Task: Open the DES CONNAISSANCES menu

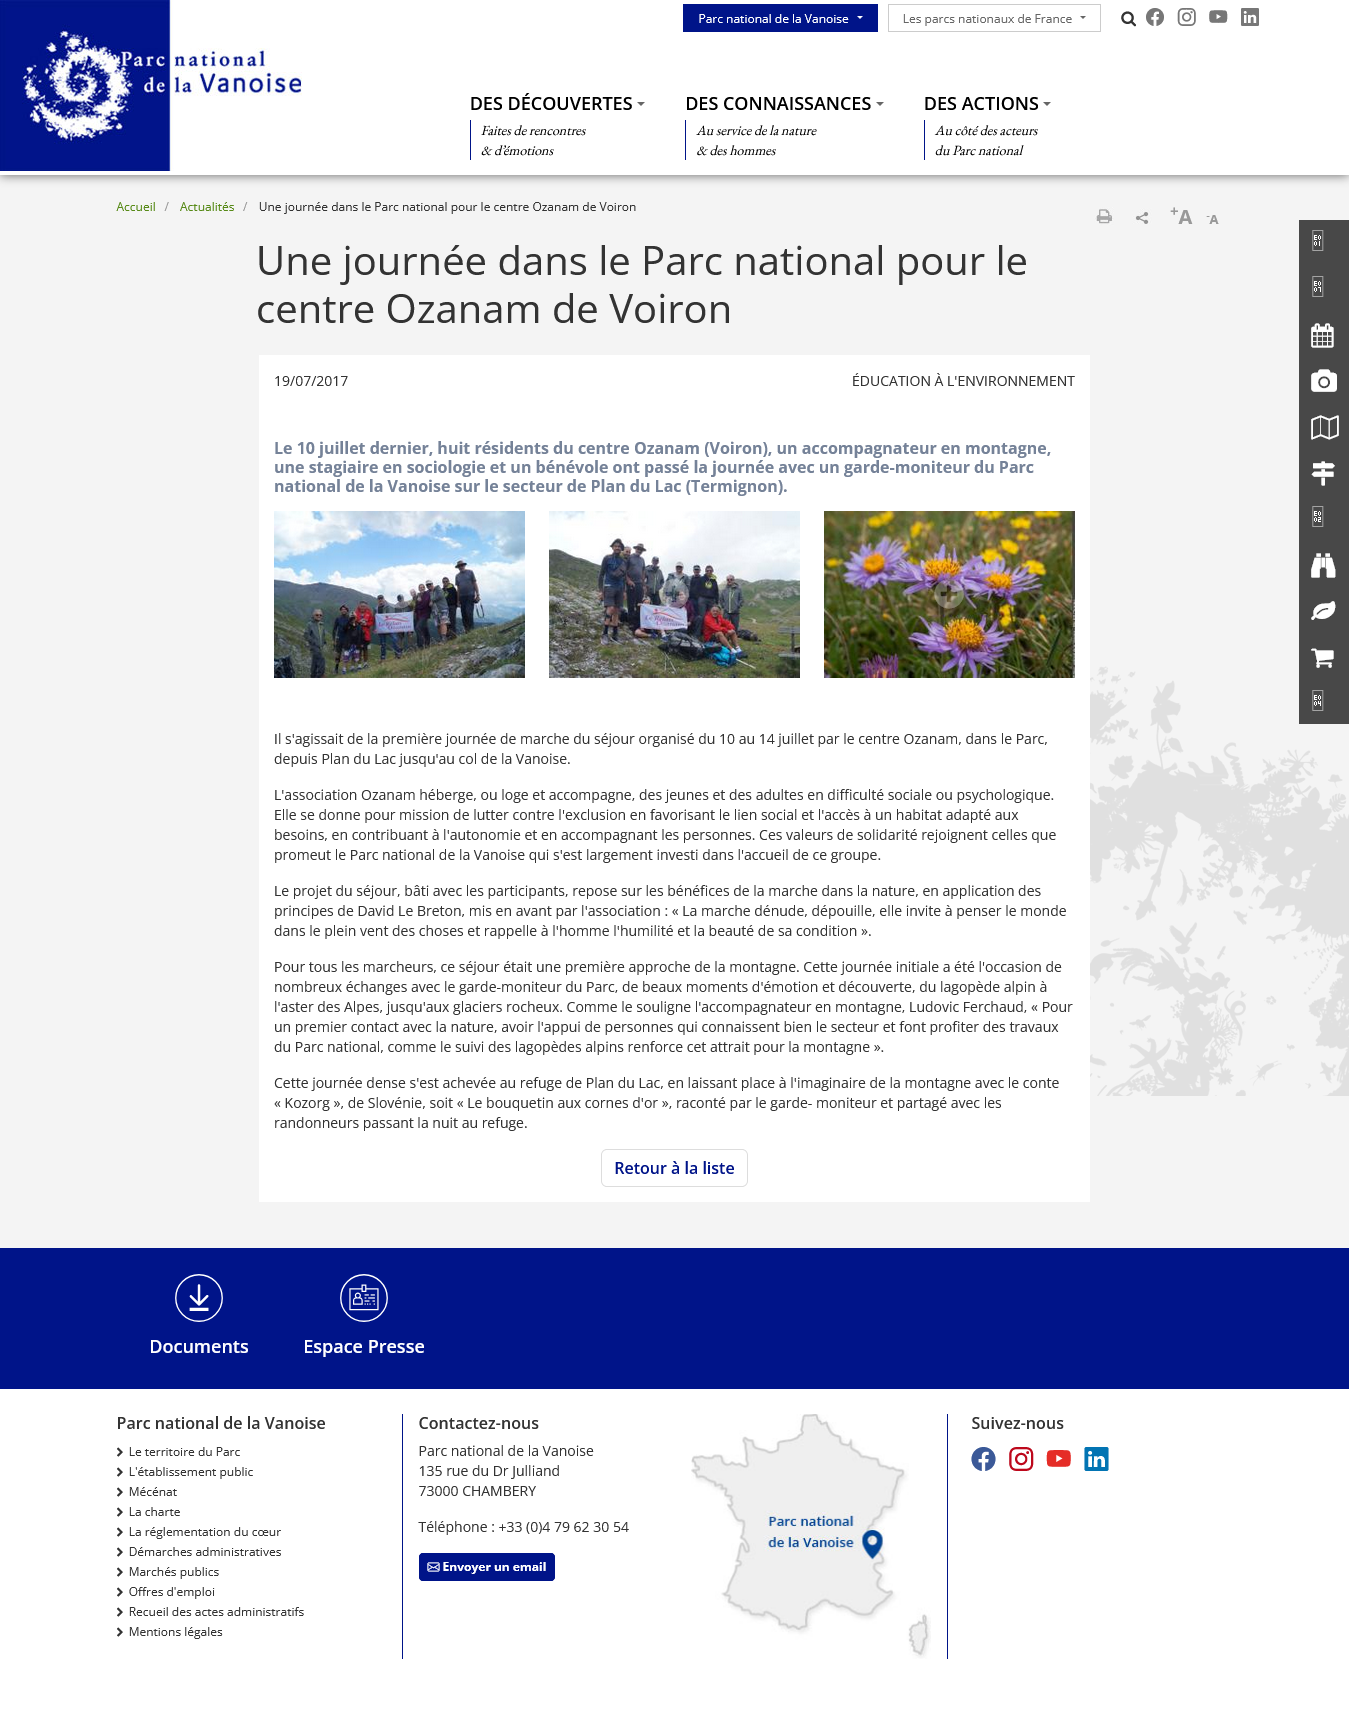Action: [784, 104]
